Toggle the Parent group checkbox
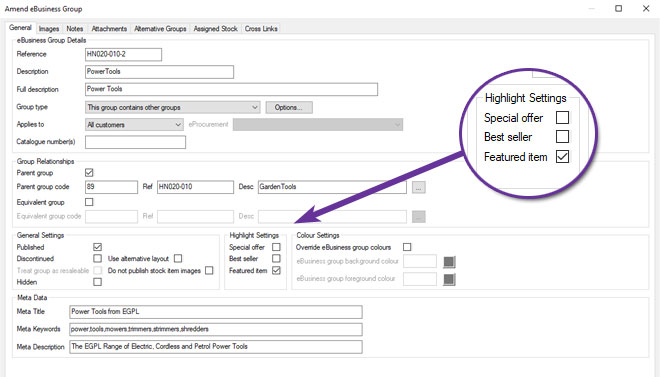This screenshot has height=377, width=660. point(89,173)
